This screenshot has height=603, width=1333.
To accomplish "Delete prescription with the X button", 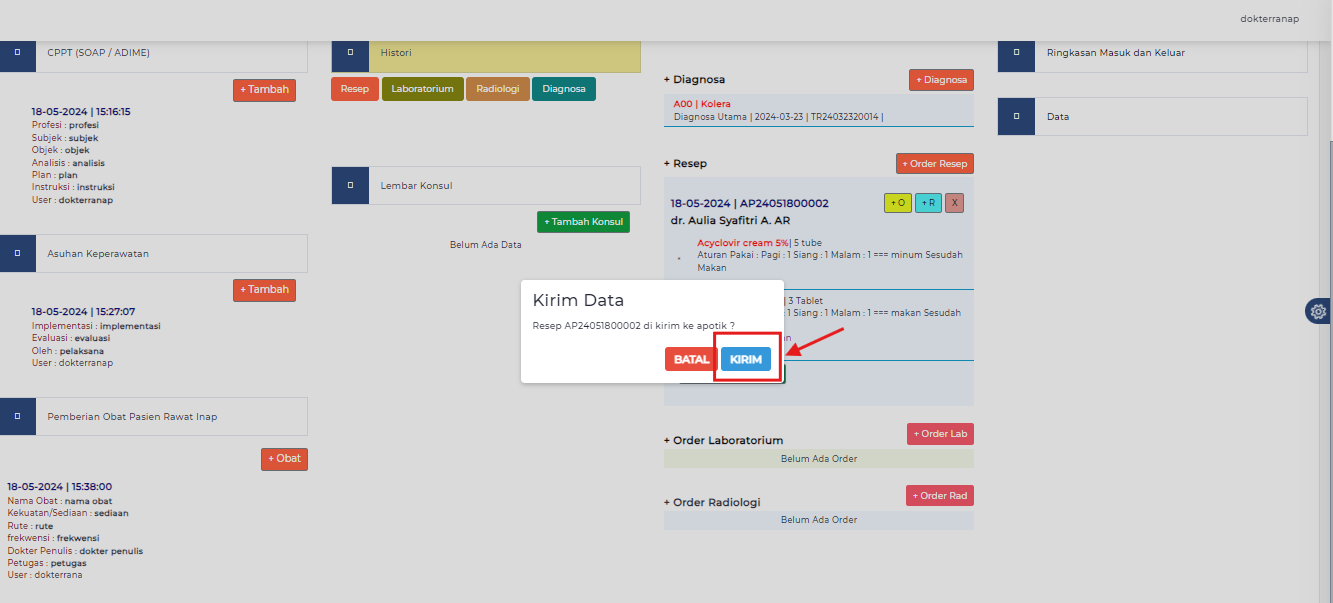I will point(954,203).
